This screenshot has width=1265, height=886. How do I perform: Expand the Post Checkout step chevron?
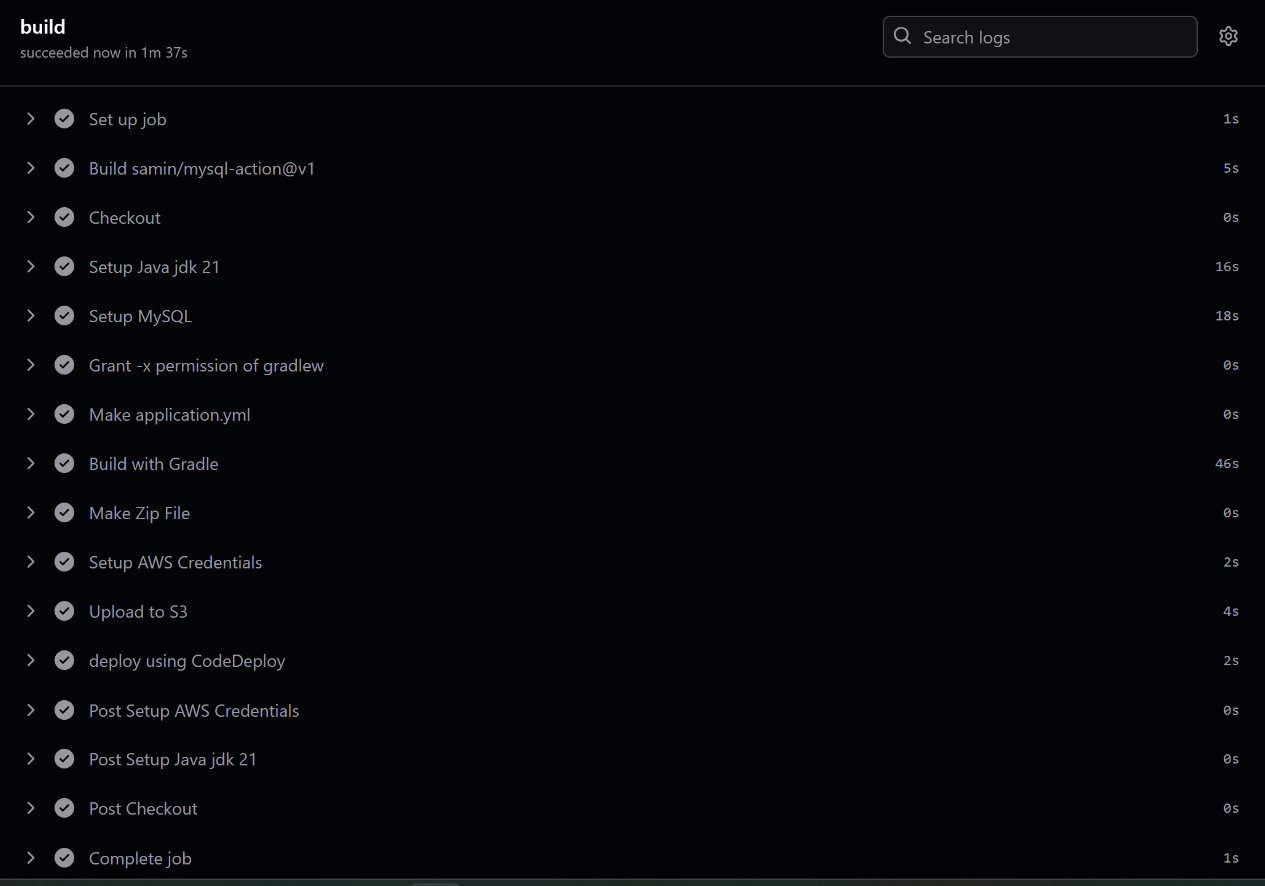pyautogui.click(x=31, y=808)
